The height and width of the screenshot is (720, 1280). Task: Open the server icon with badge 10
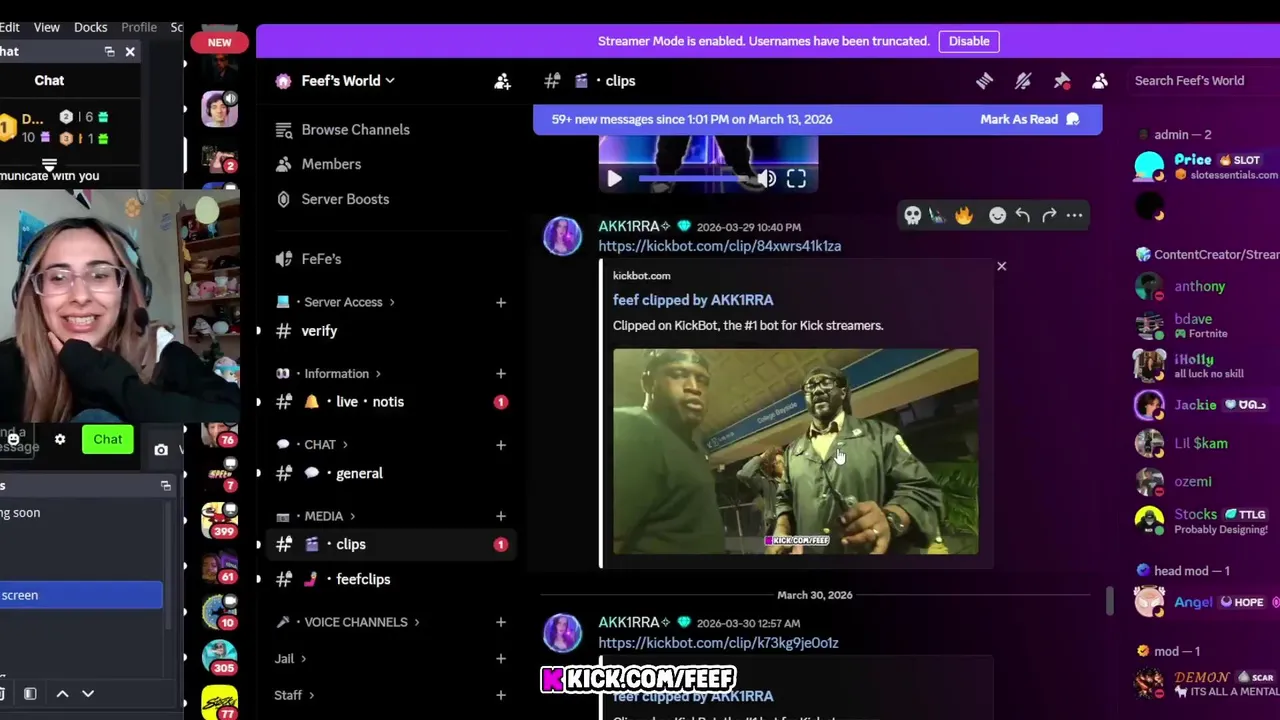(219, 612)
